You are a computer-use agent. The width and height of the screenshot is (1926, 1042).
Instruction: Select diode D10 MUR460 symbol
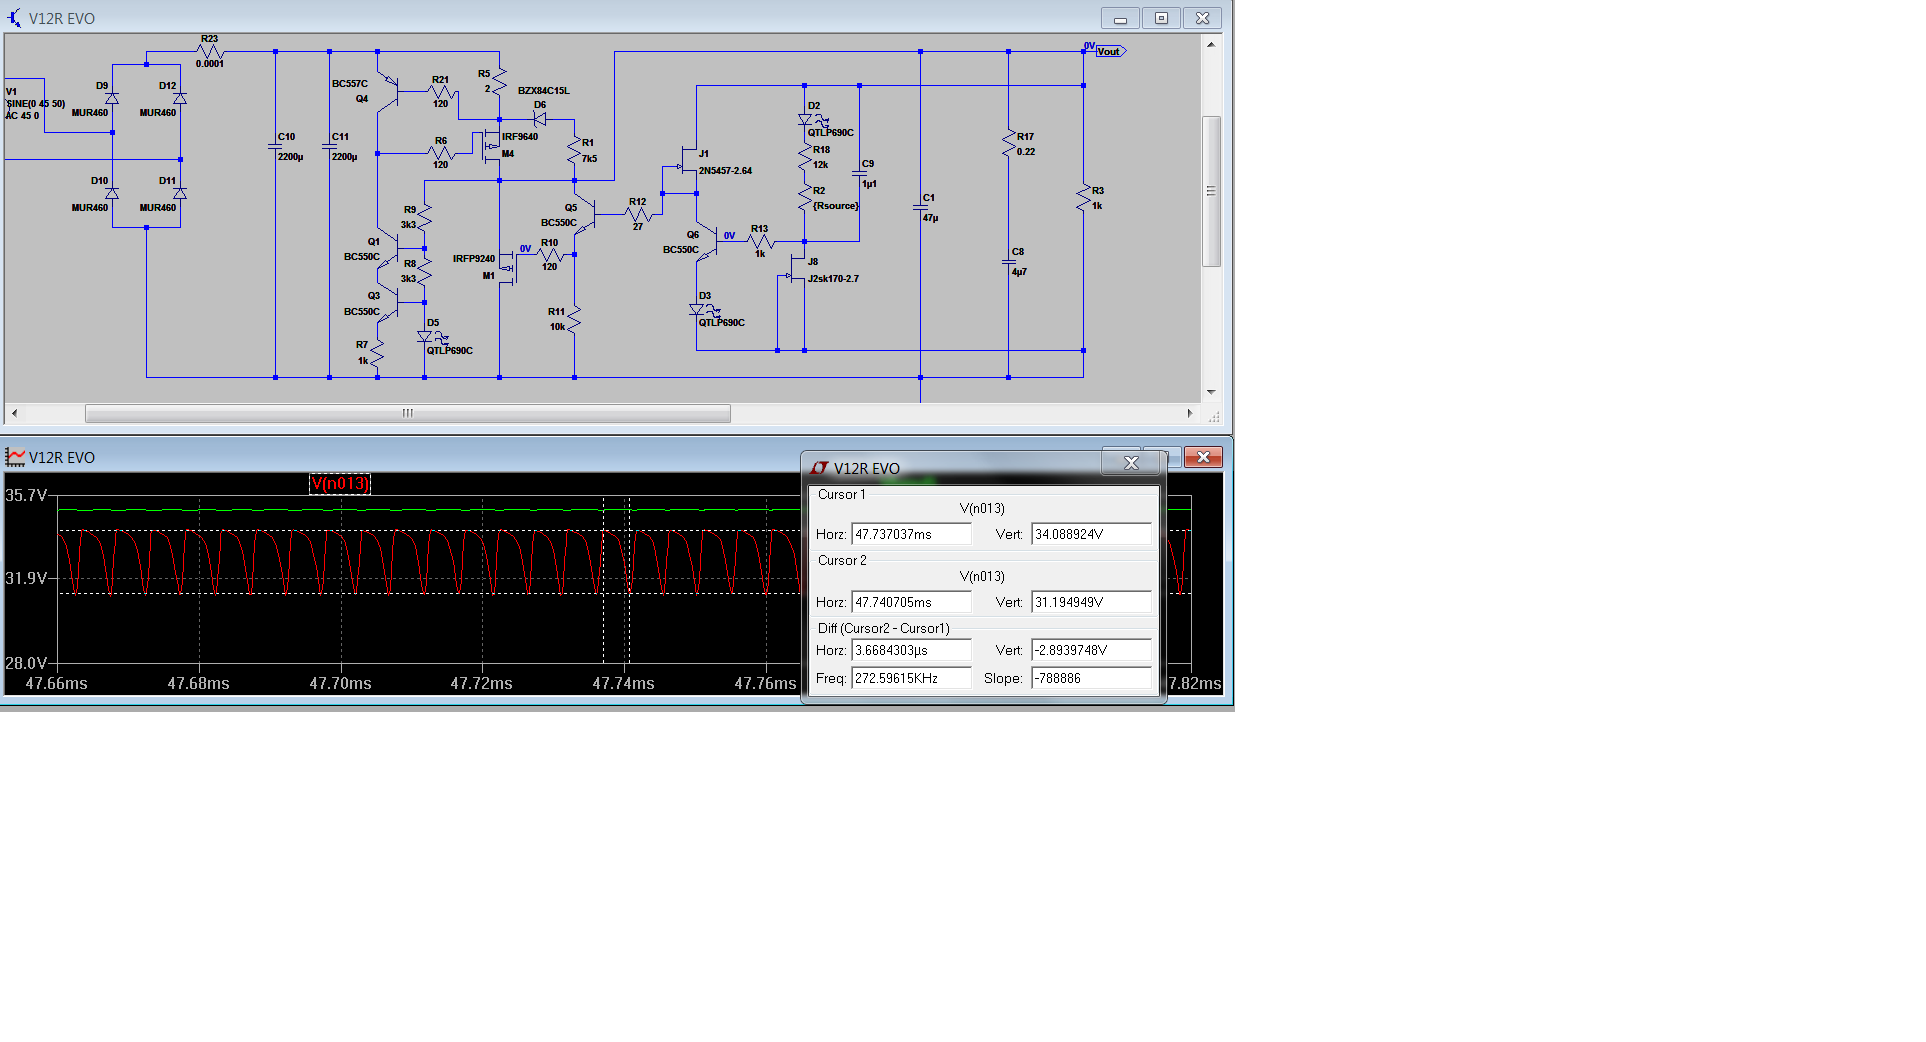[112, 193]
